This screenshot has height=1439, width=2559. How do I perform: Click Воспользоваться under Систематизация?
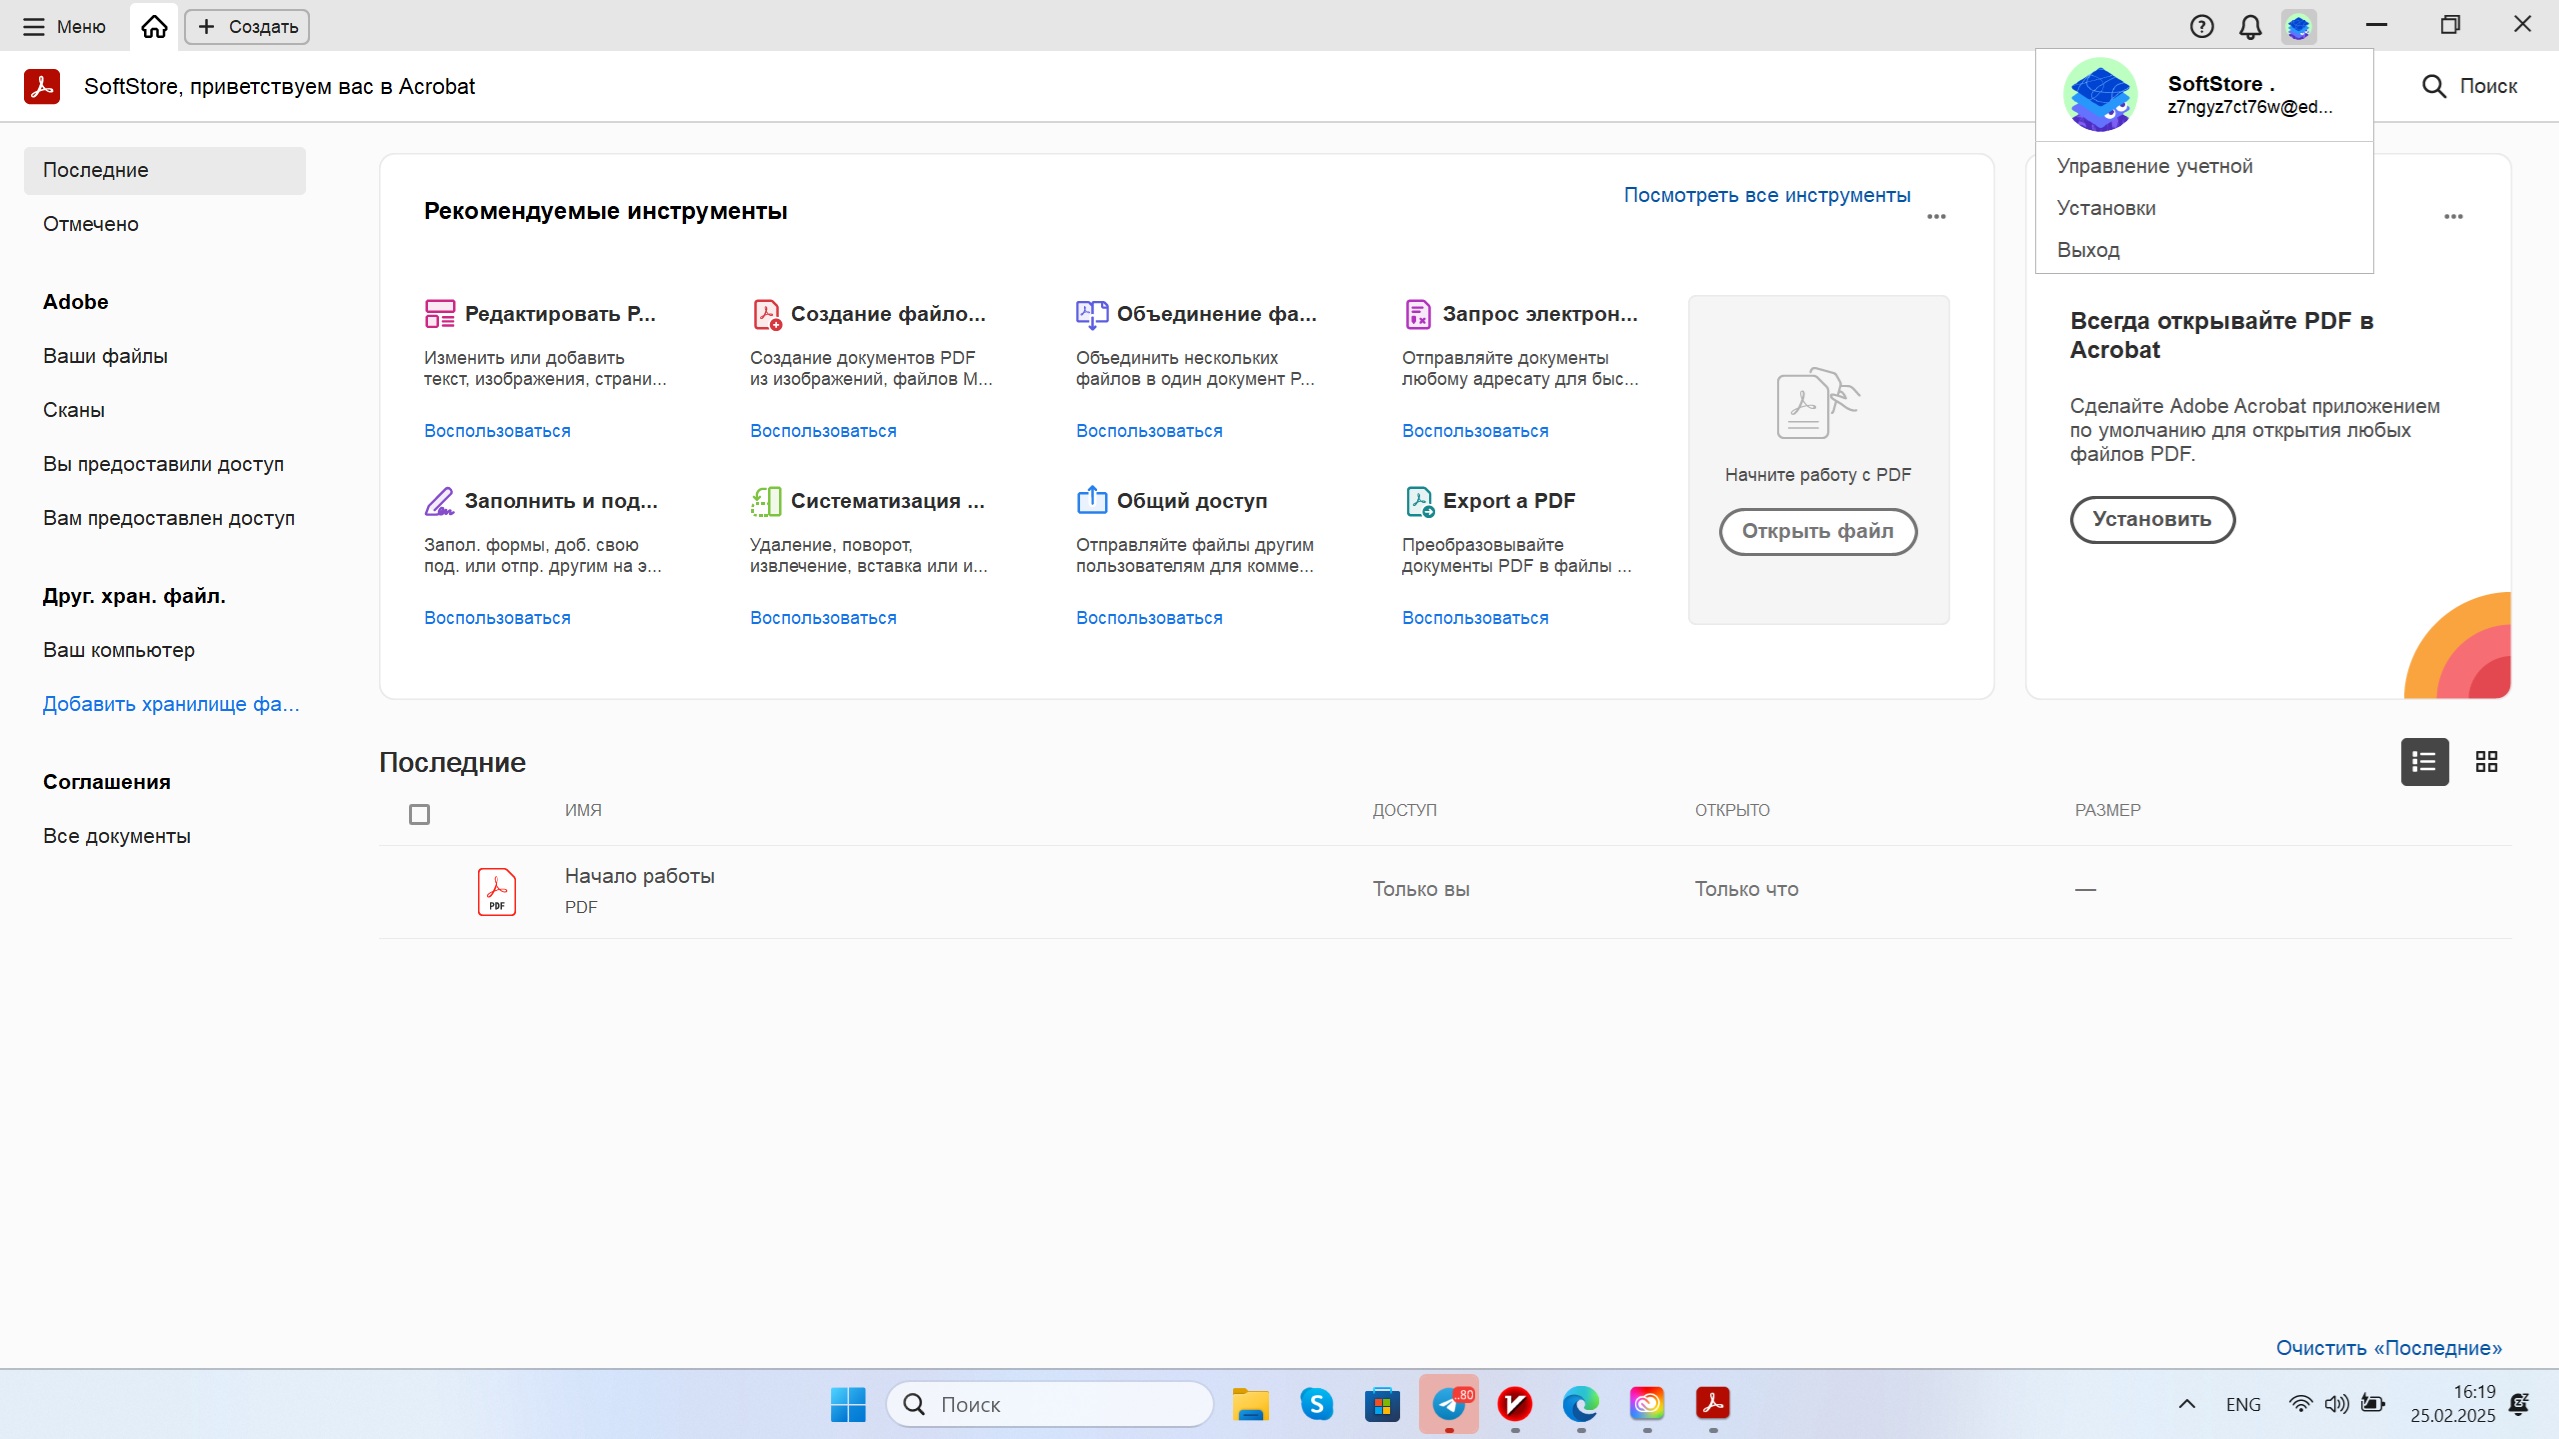coord(823,618)
